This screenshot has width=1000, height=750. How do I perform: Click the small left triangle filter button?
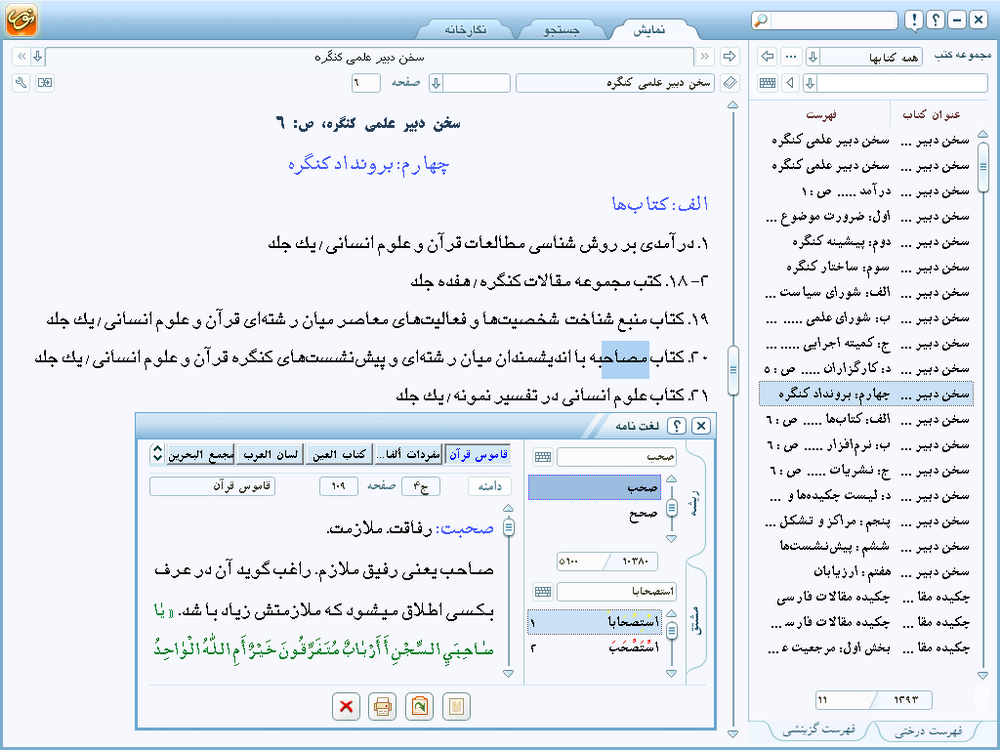pyautogui.click(x=791, y=83)
